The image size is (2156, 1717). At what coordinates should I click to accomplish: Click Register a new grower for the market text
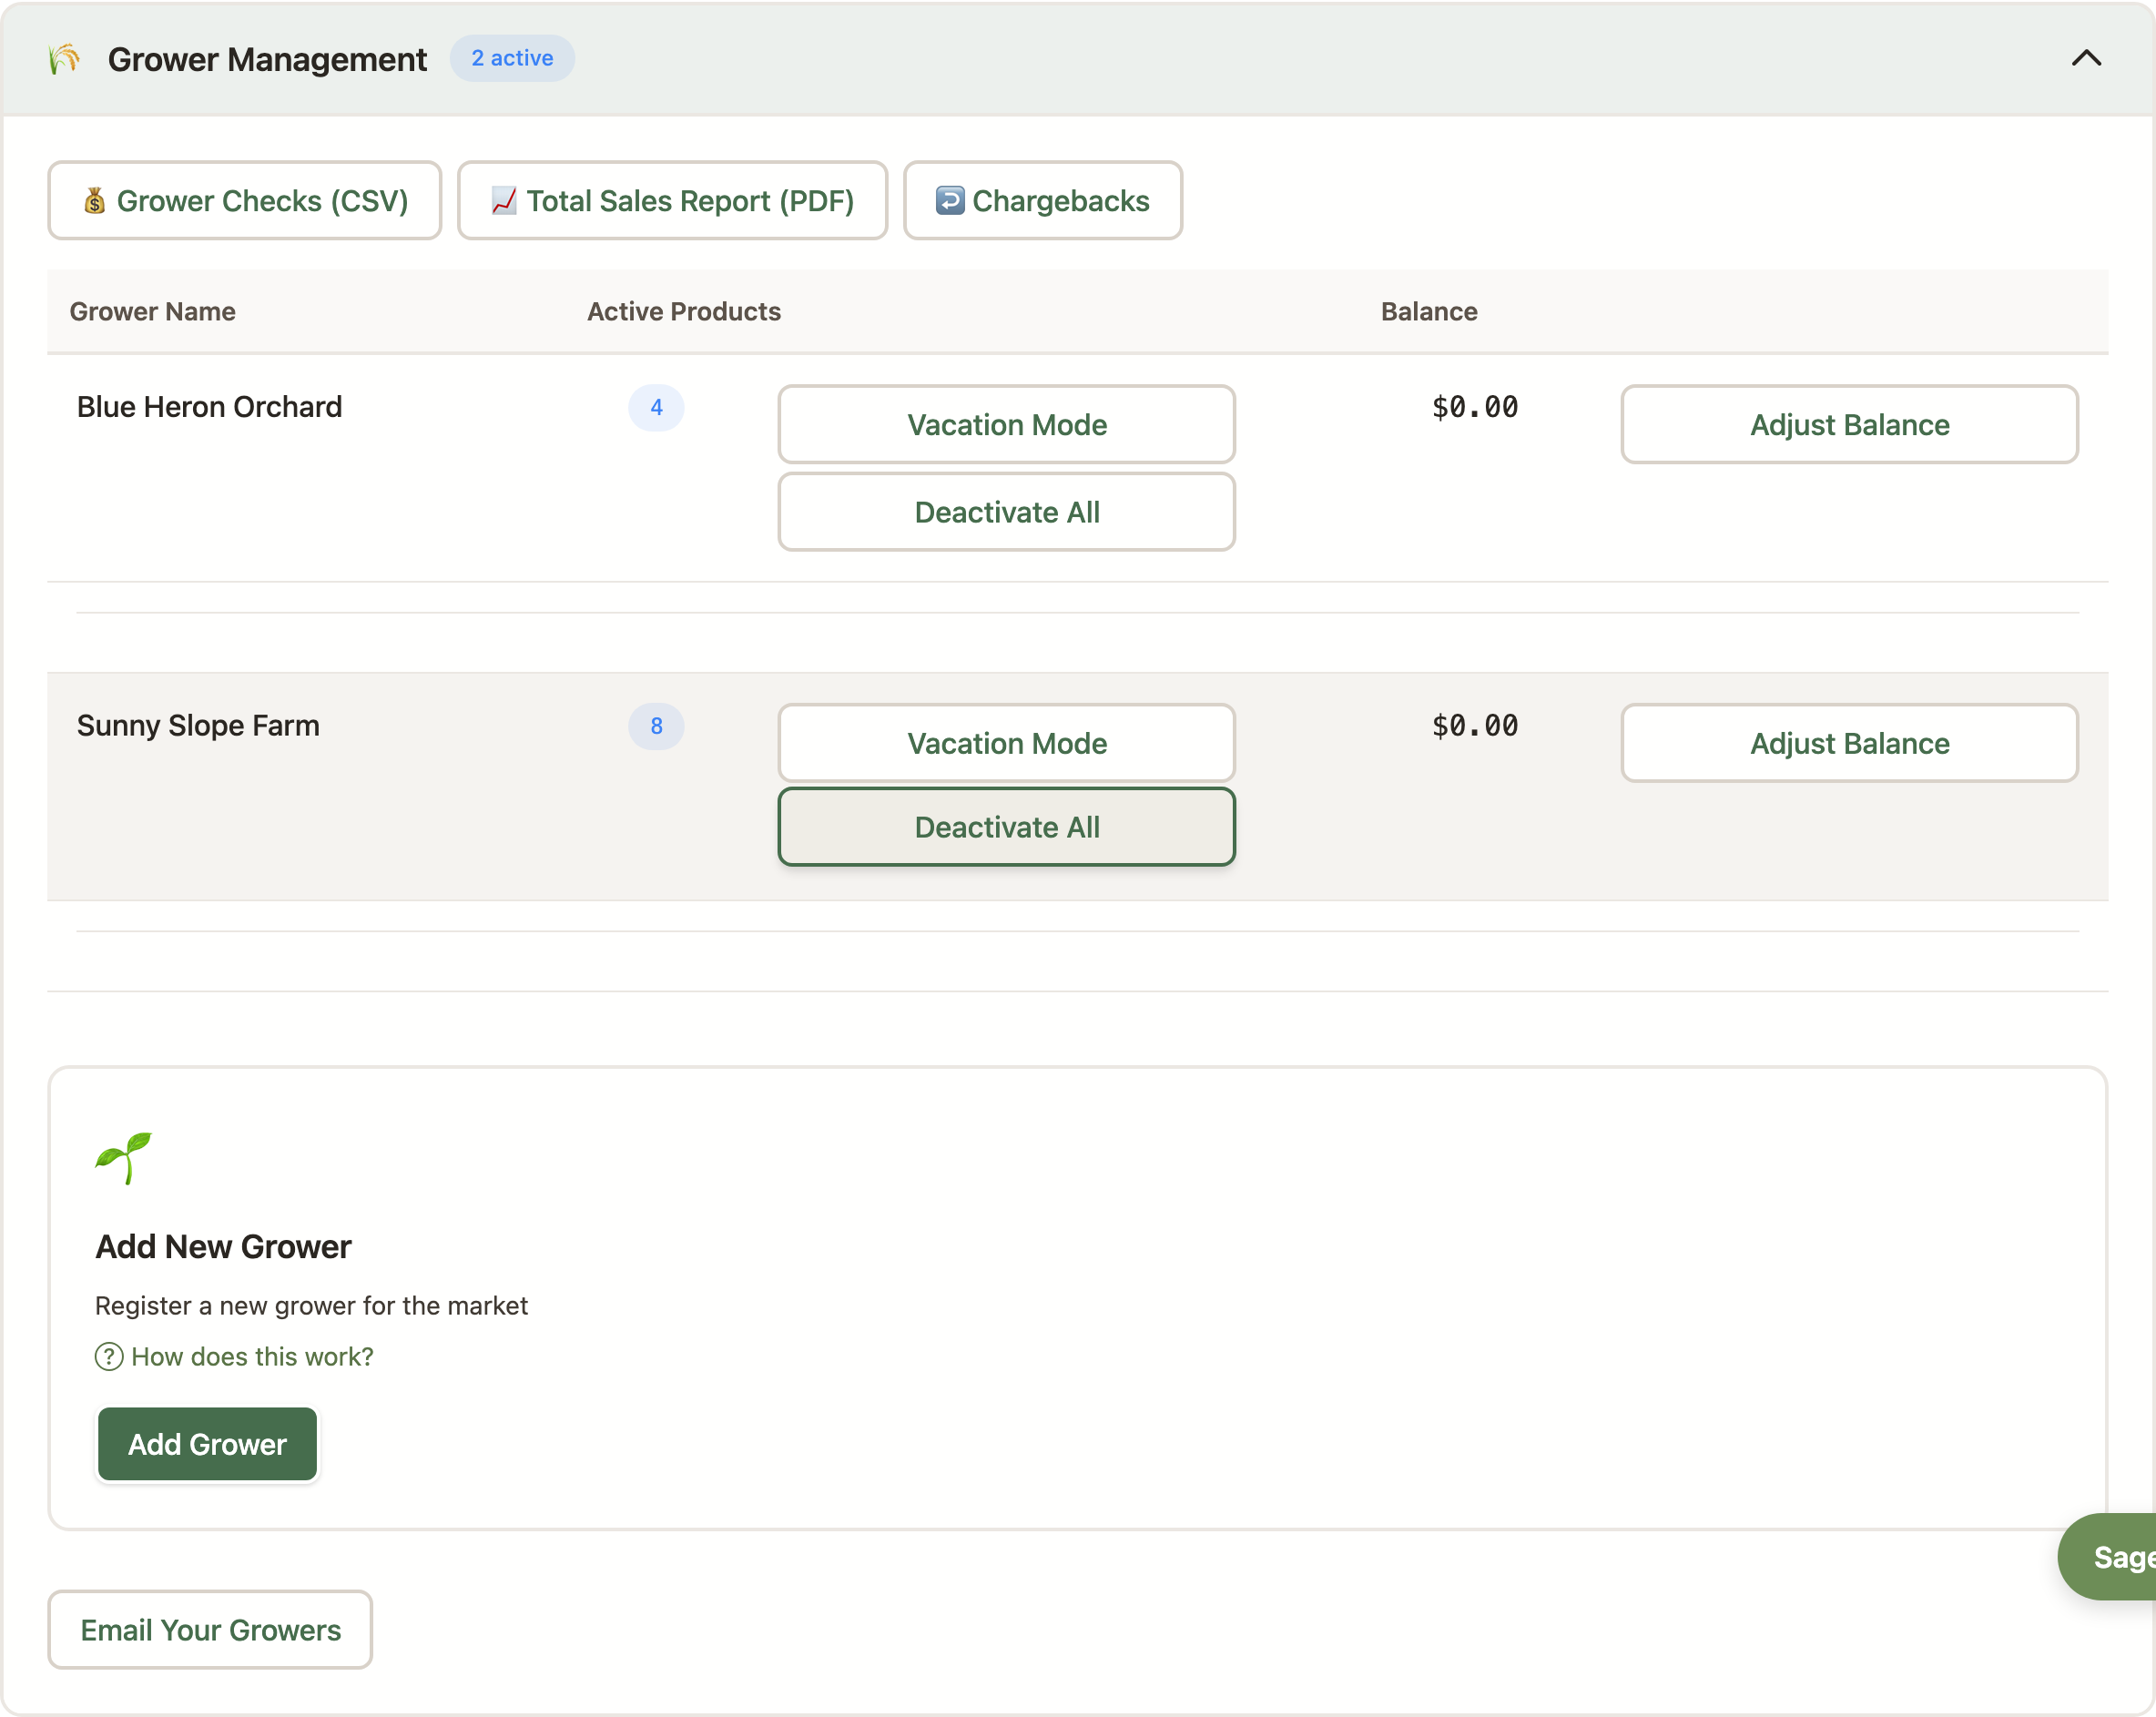point(311,1305)
